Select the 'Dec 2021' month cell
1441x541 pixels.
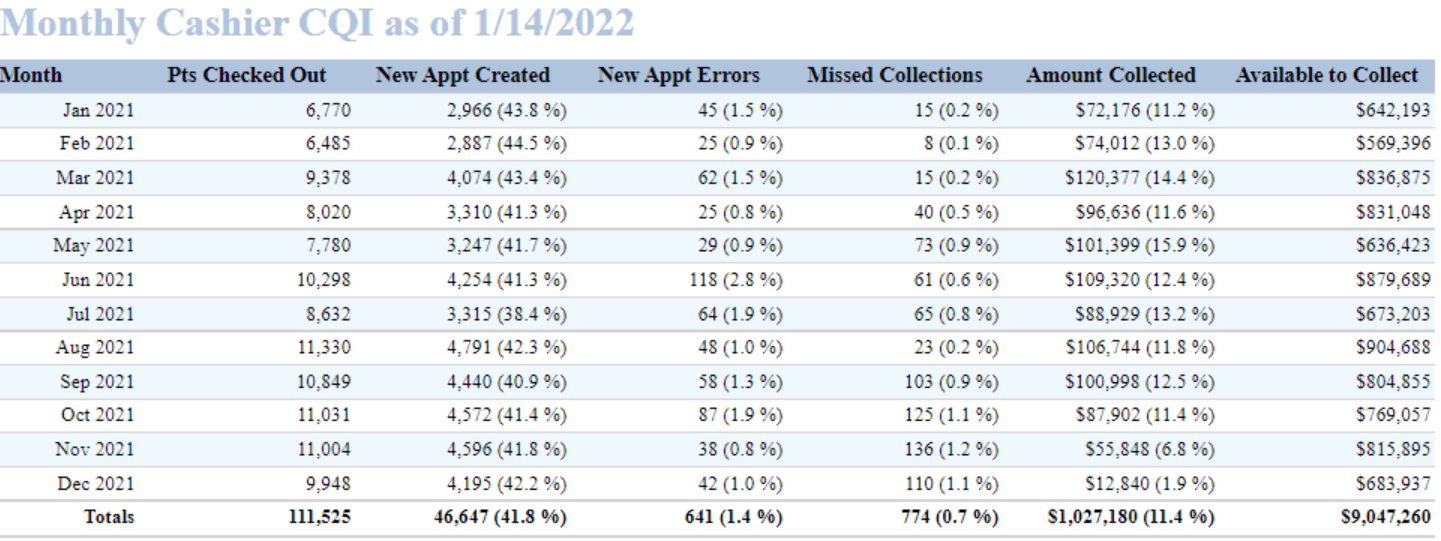tap(98, 484)
